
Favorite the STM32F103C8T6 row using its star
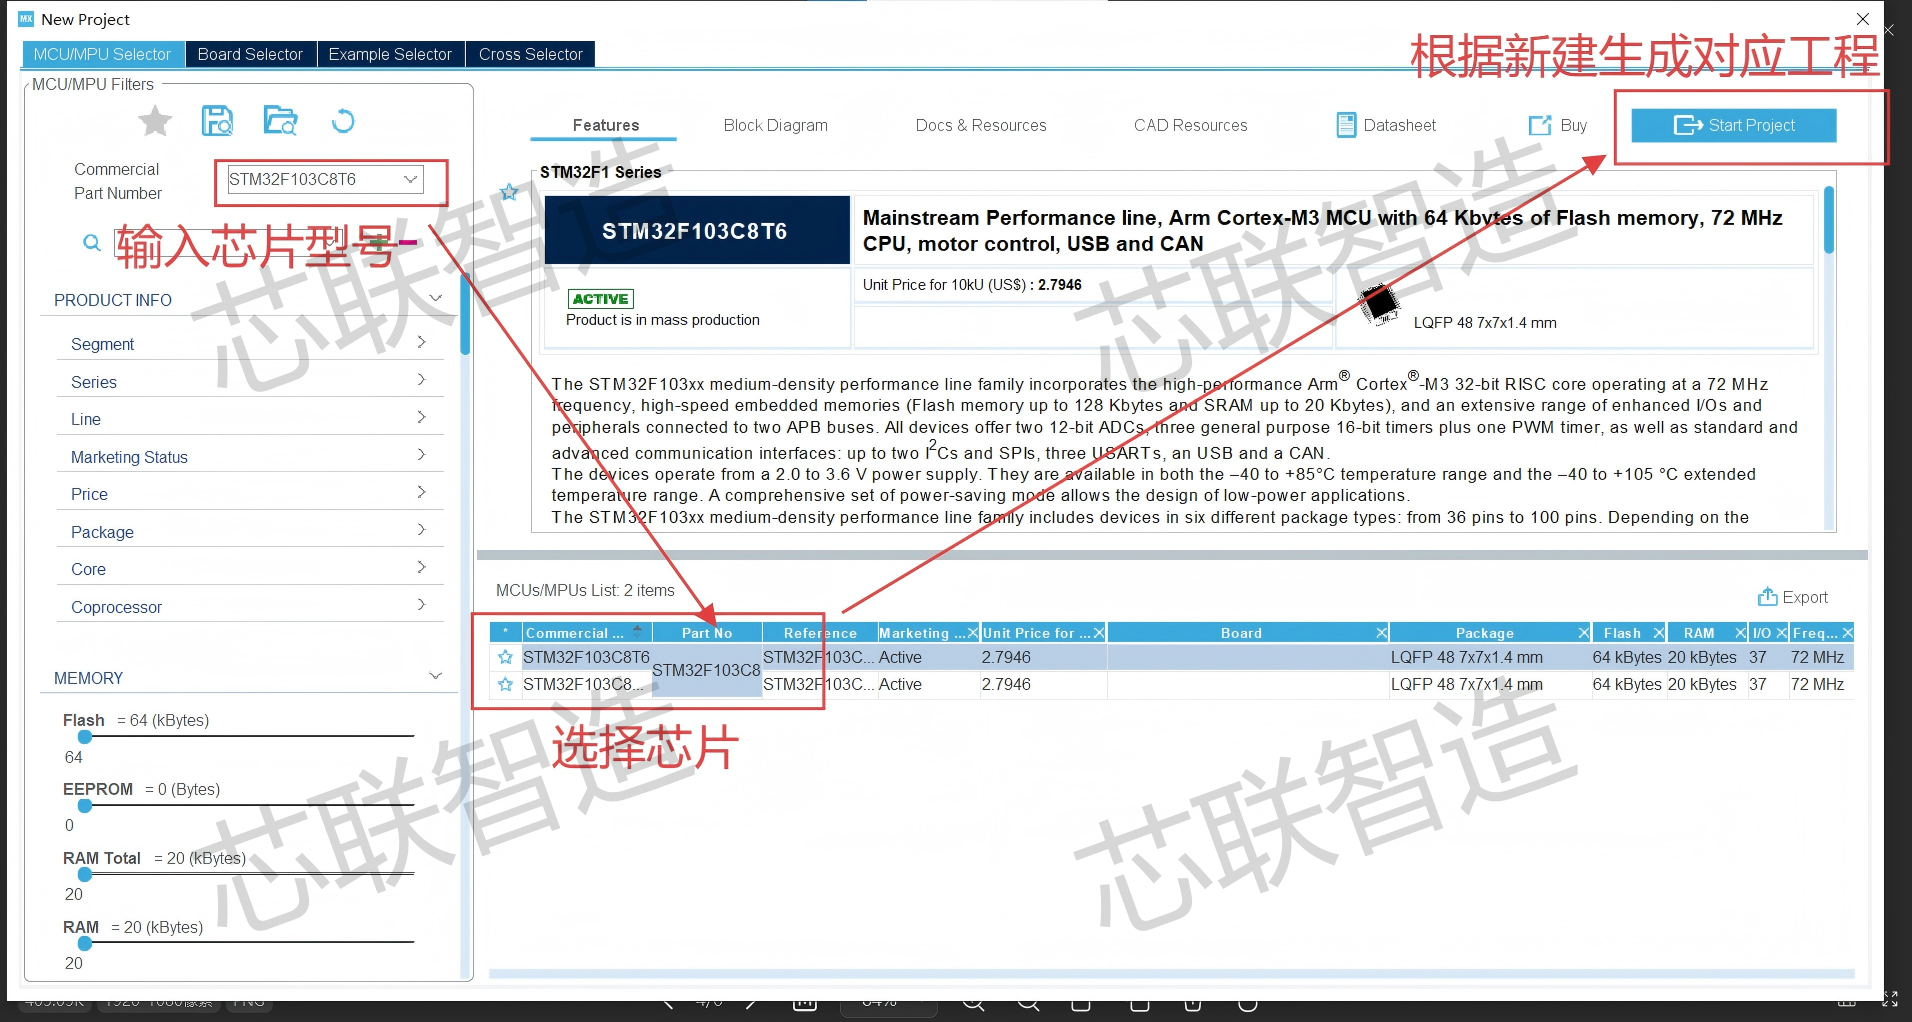(505, 657)
